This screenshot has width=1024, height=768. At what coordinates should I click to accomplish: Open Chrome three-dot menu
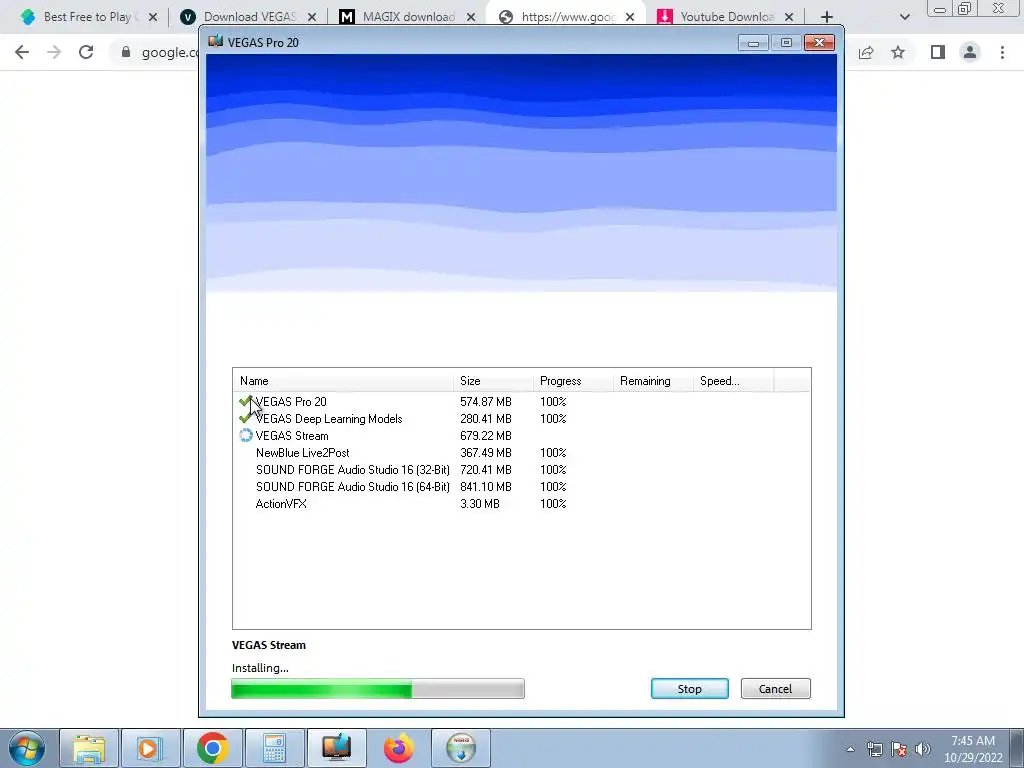click(x=1002, y=52)
